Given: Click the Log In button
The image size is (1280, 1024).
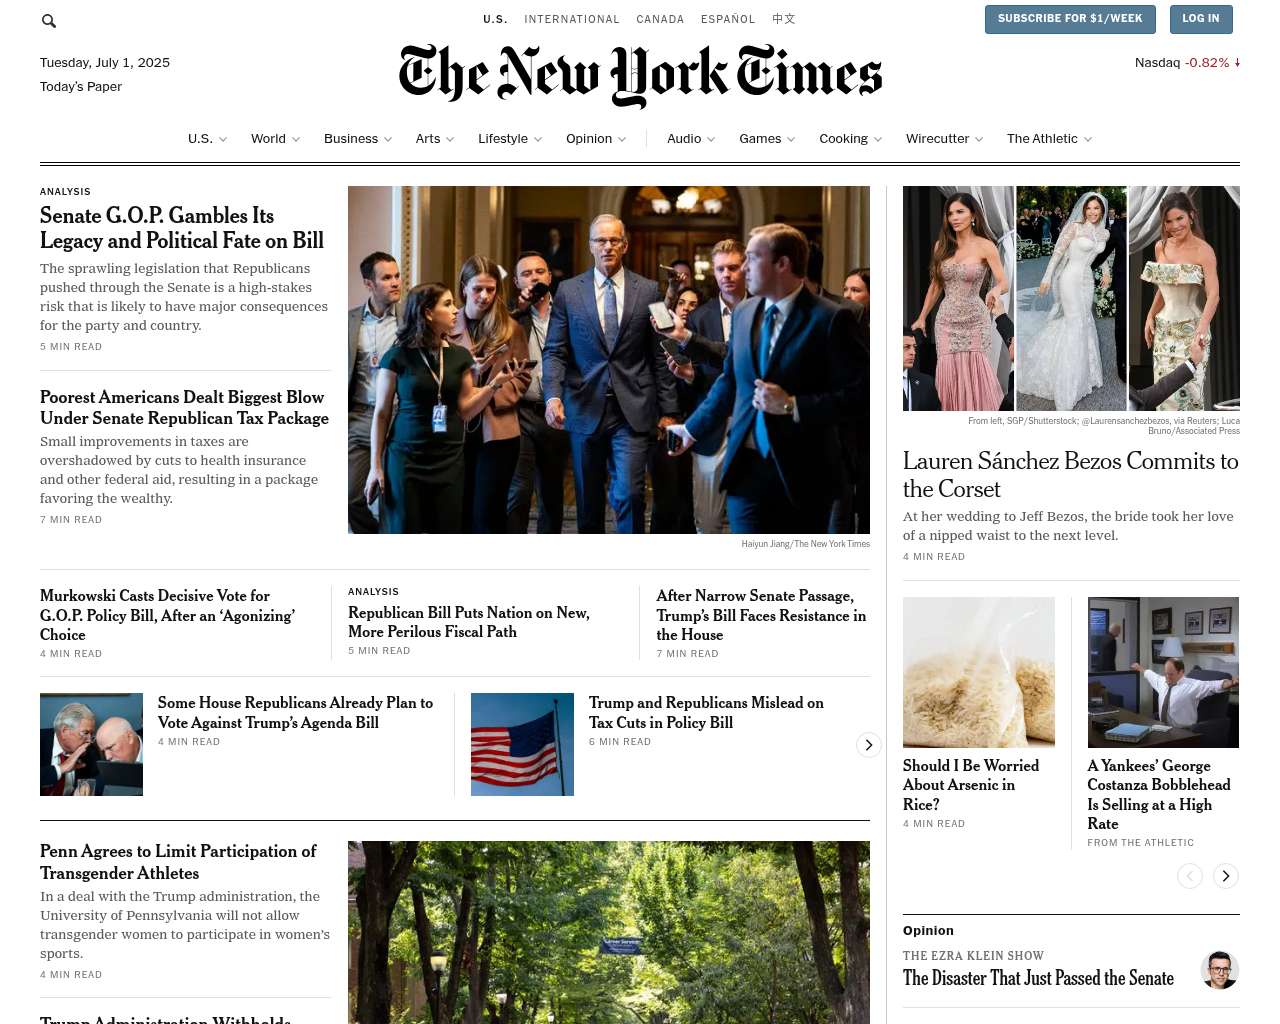Looking at the screenshot, I should (1201, 19).
